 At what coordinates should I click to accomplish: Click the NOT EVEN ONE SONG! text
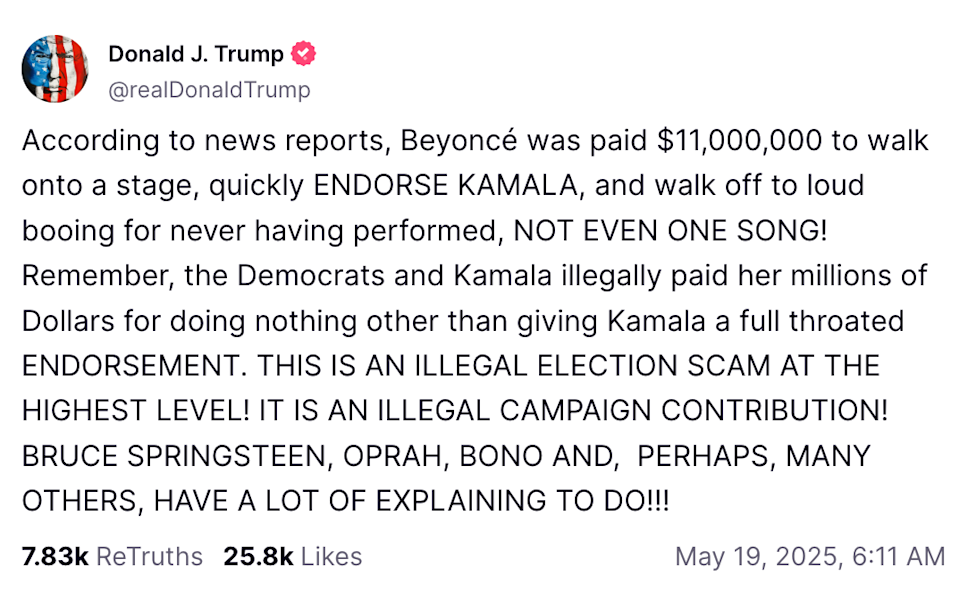click(x=670, y=231)
